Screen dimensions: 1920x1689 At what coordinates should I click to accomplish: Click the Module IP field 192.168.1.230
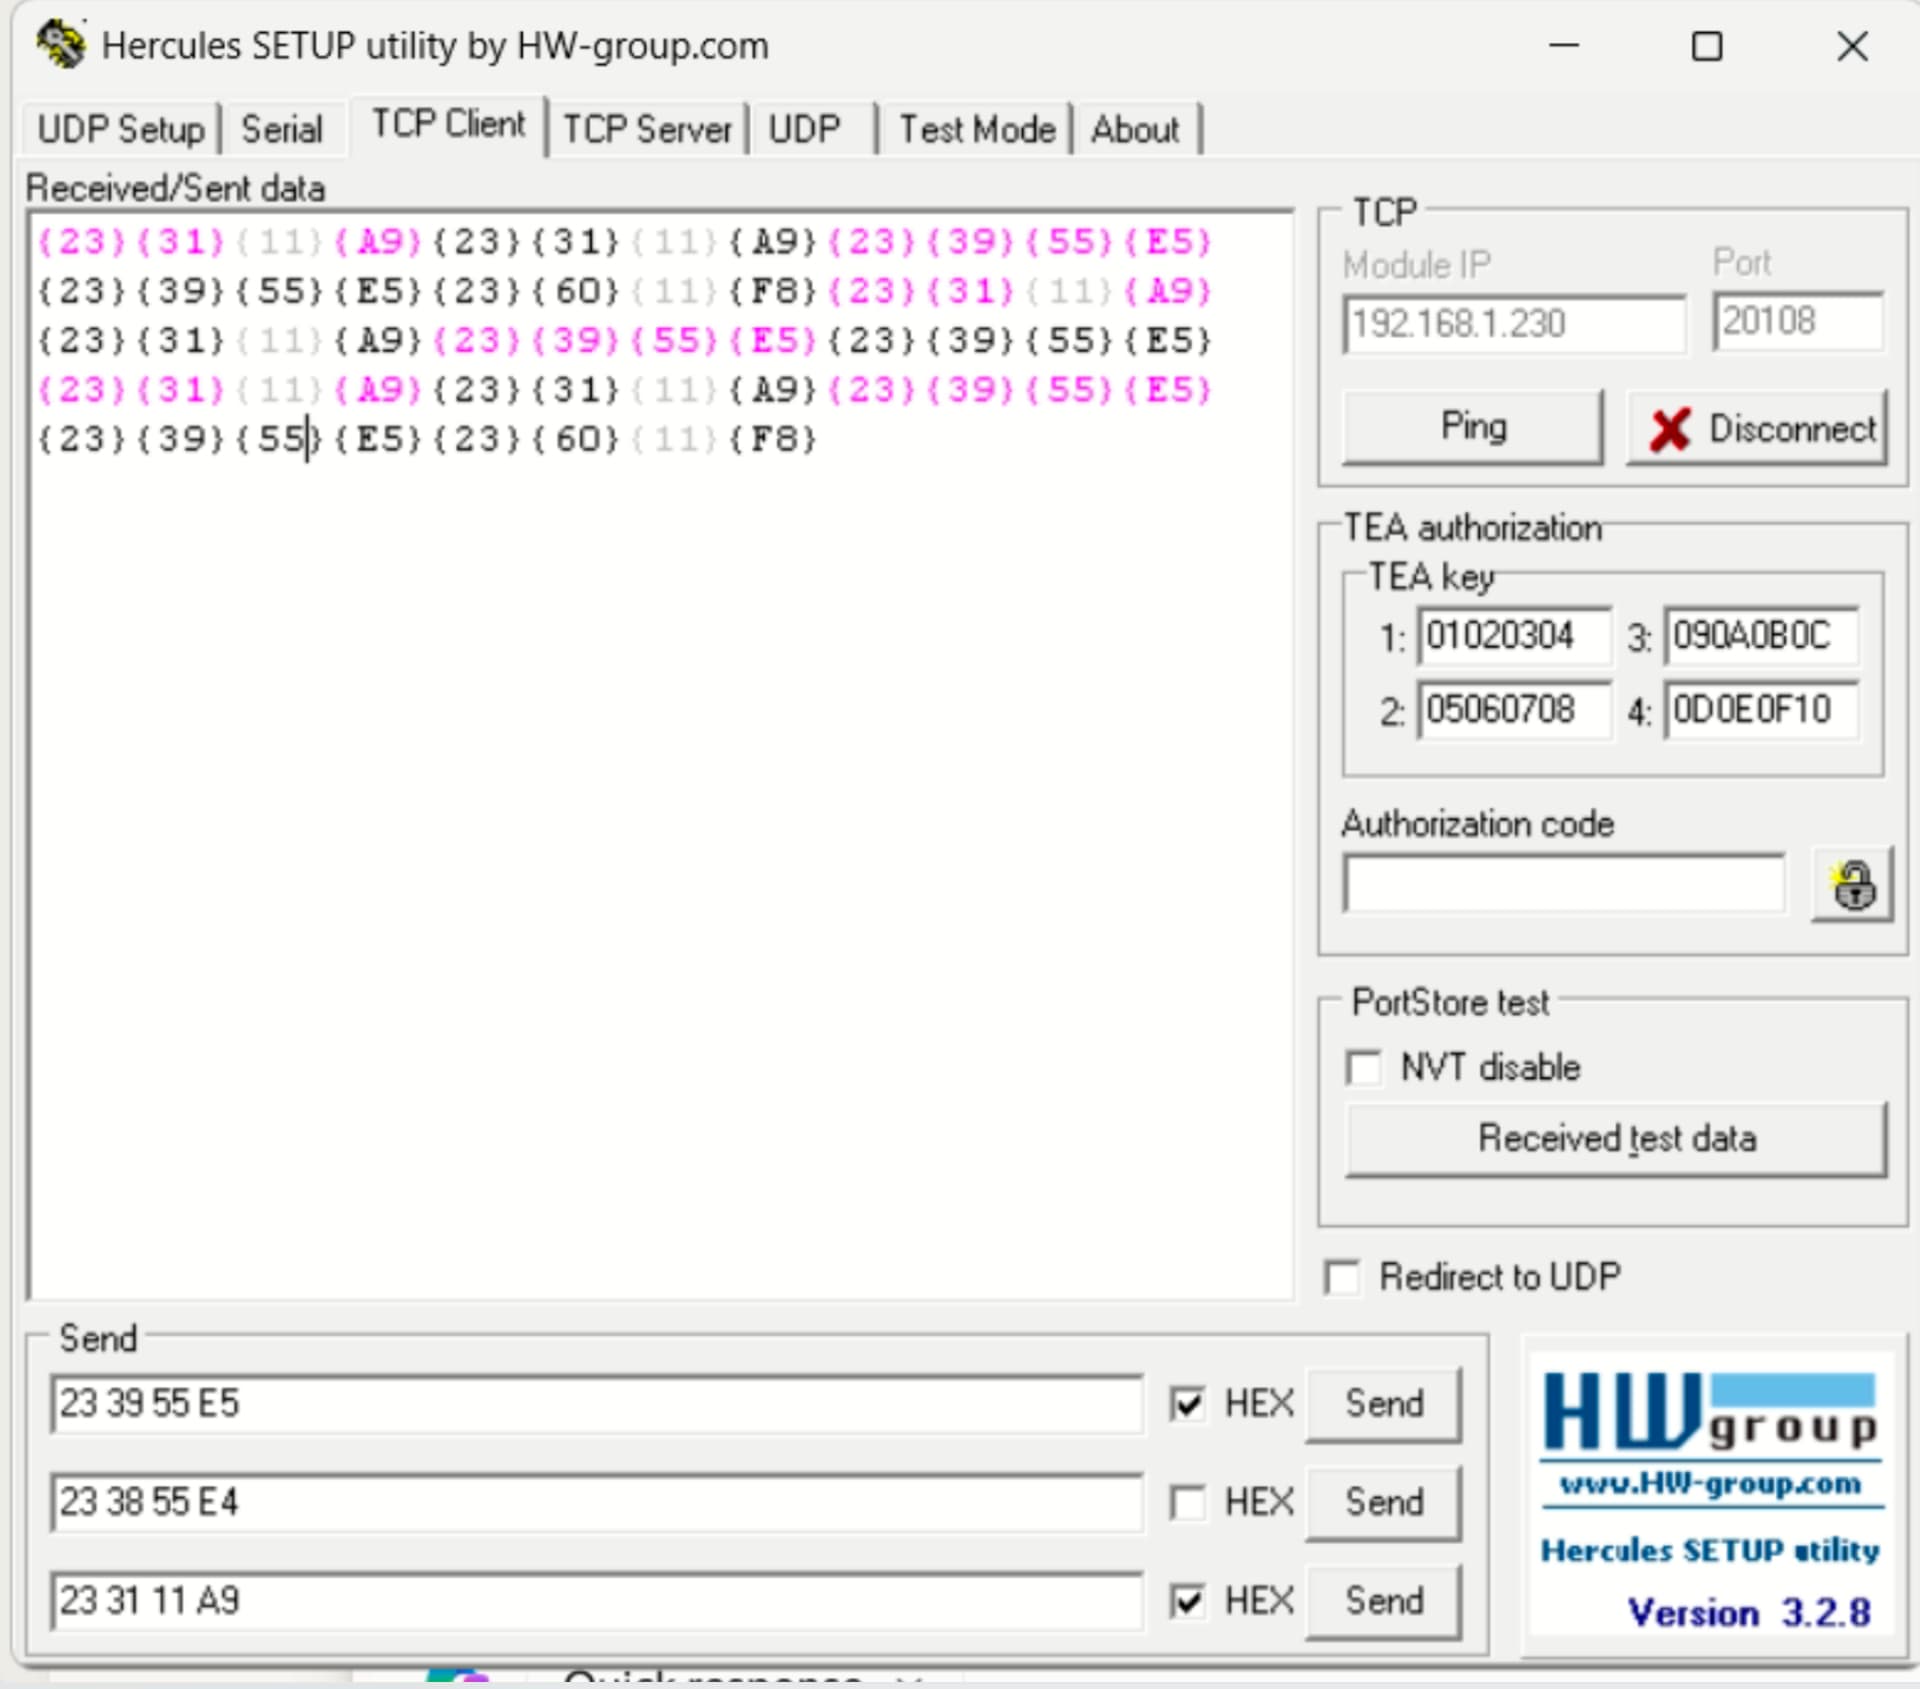click(1514, 324)
